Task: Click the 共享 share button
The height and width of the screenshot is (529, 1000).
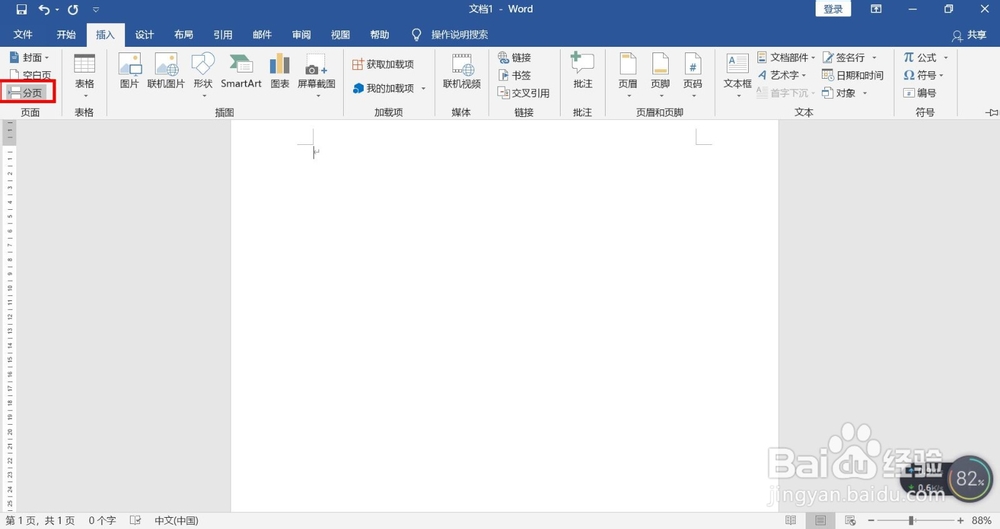Action: tap(969, 35)
